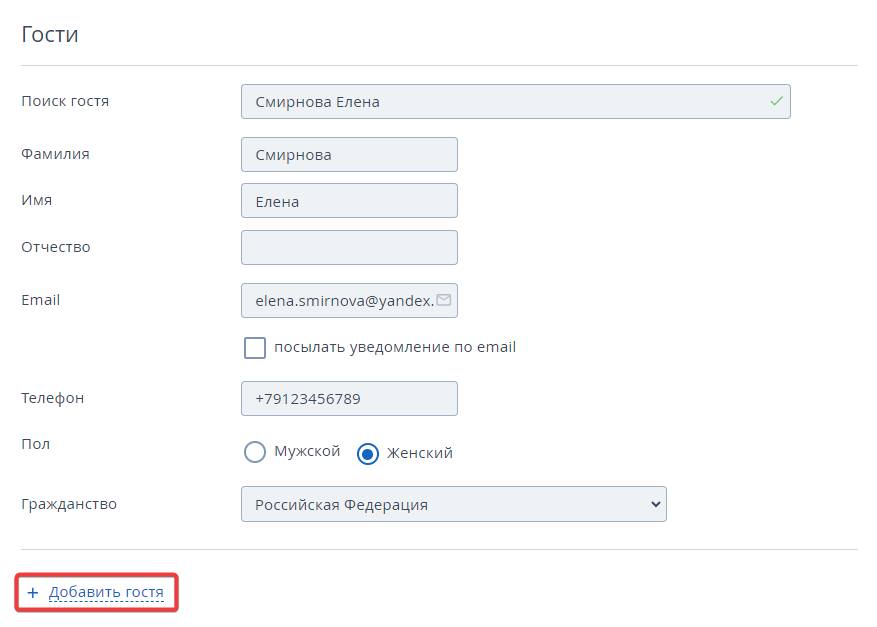Click the plus icon beside Добавить гостя
The image size is (877, 627).
(33, 593)
